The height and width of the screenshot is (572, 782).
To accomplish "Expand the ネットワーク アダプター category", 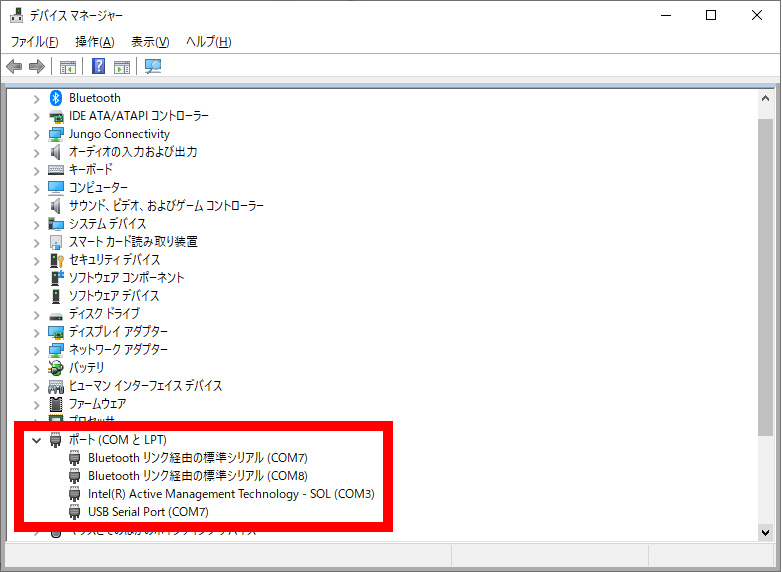I will point(37,350).
